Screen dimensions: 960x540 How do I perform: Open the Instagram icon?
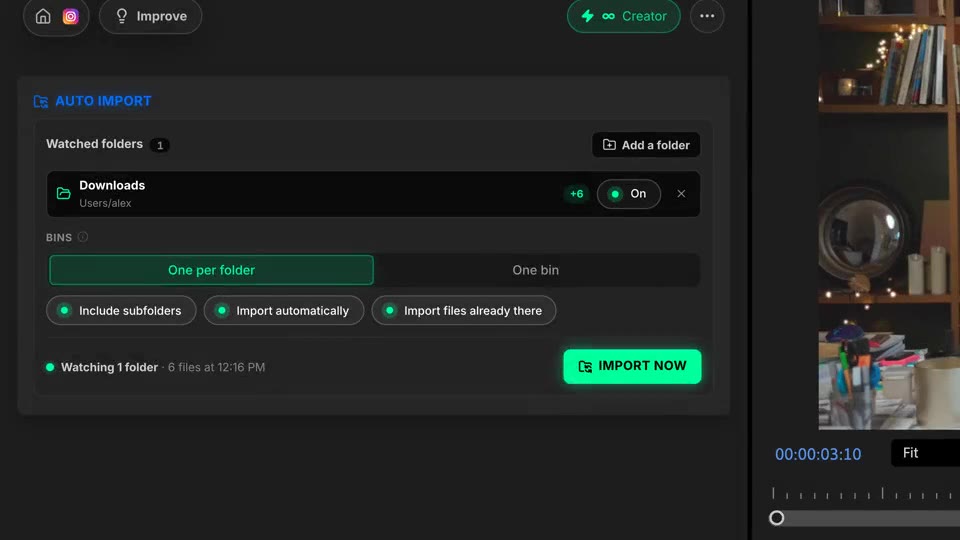tap(70, 16)
